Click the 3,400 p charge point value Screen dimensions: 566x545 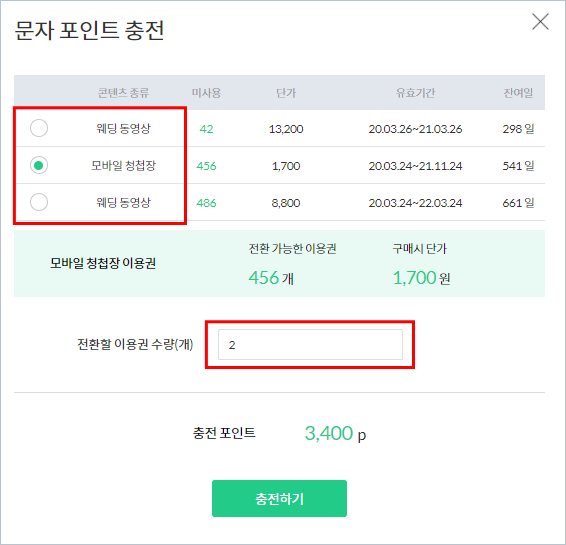(335, 433)
